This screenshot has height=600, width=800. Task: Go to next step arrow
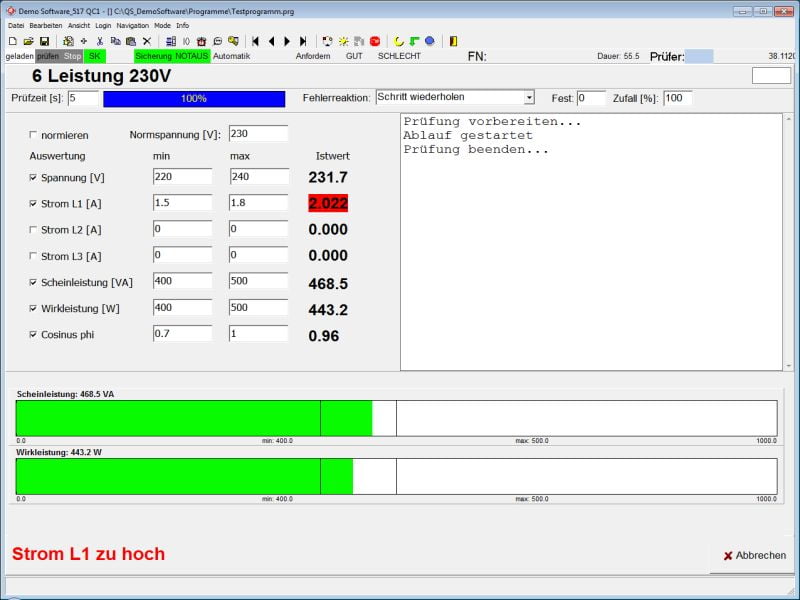[287, 41]
